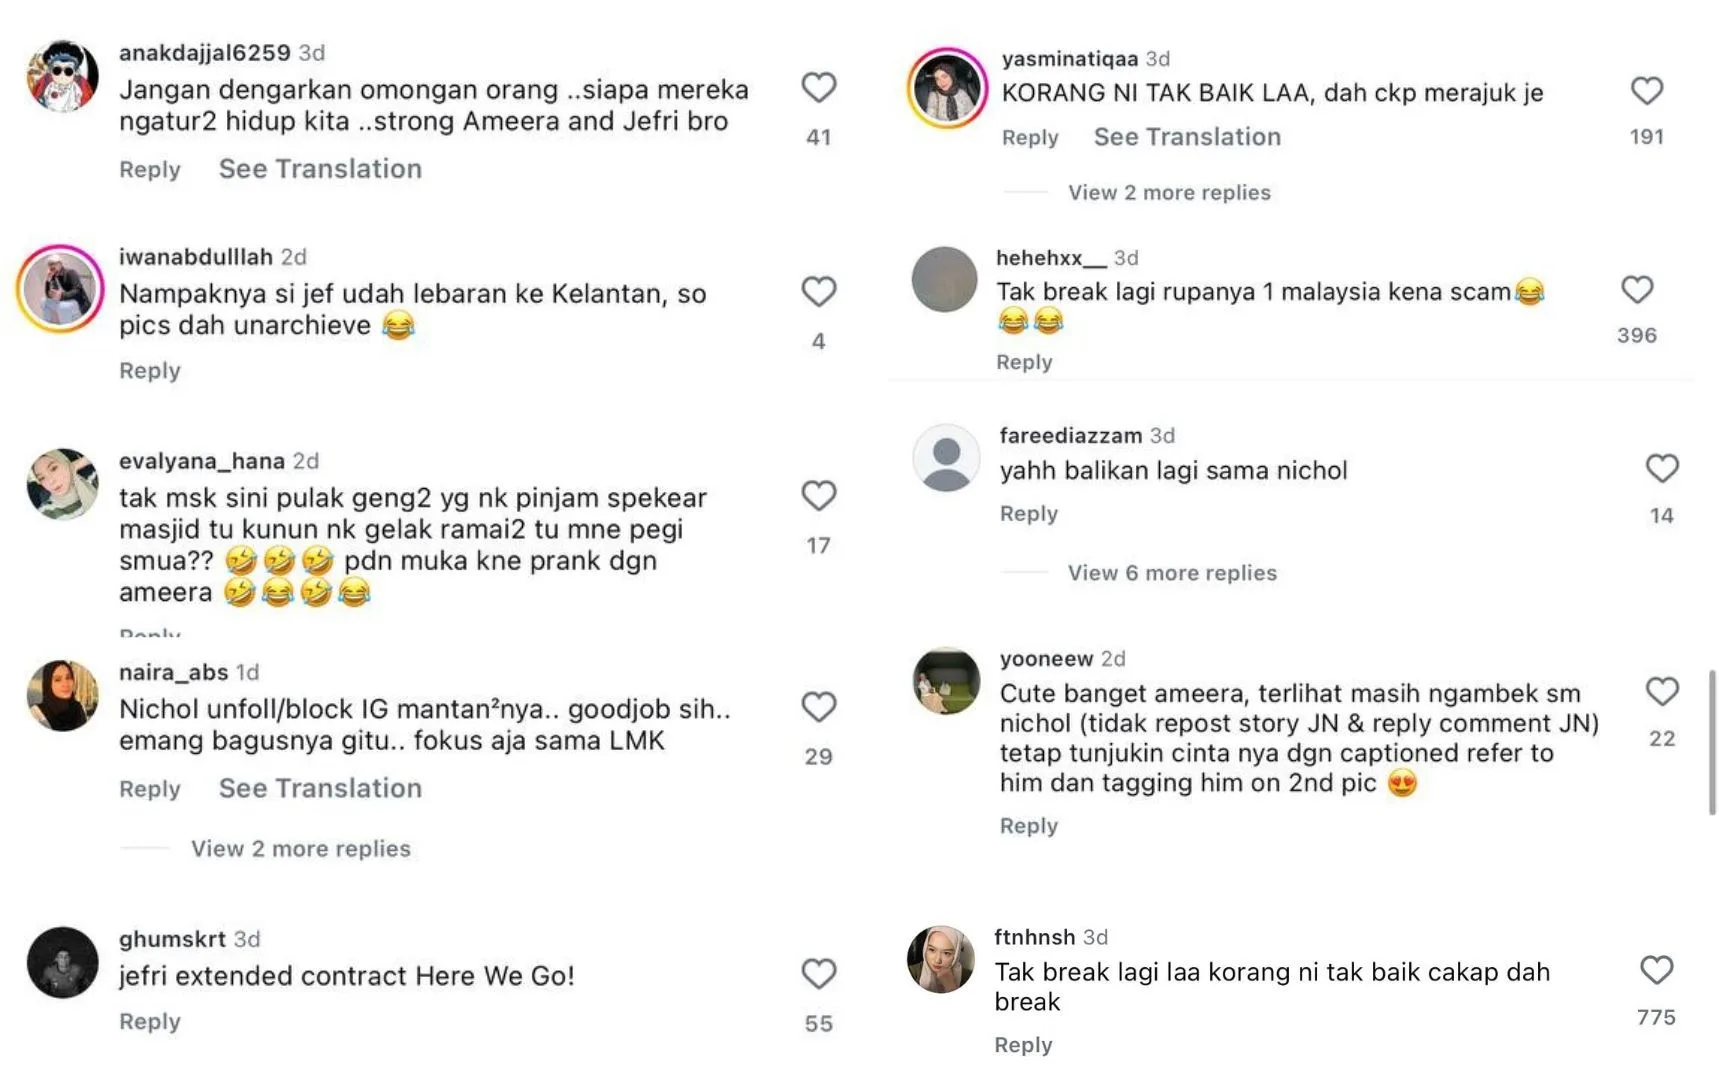This screenshot has height=1080, width=1719.
Task: Heart the ghumskrt 'Here We Go' comment
Action: tap(818, 974)
